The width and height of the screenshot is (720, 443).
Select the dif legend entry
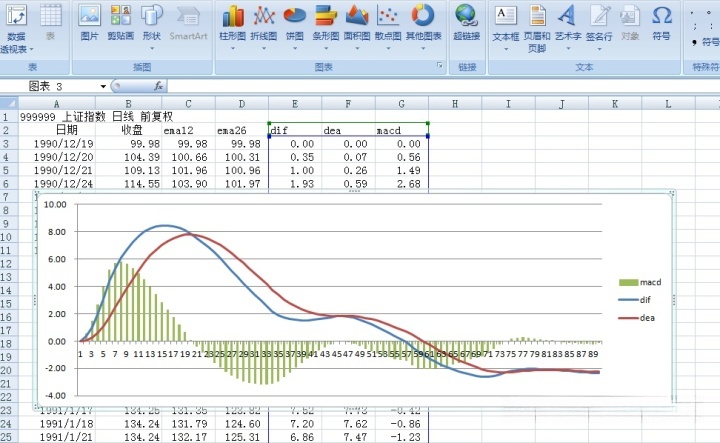tap(634, 300)
